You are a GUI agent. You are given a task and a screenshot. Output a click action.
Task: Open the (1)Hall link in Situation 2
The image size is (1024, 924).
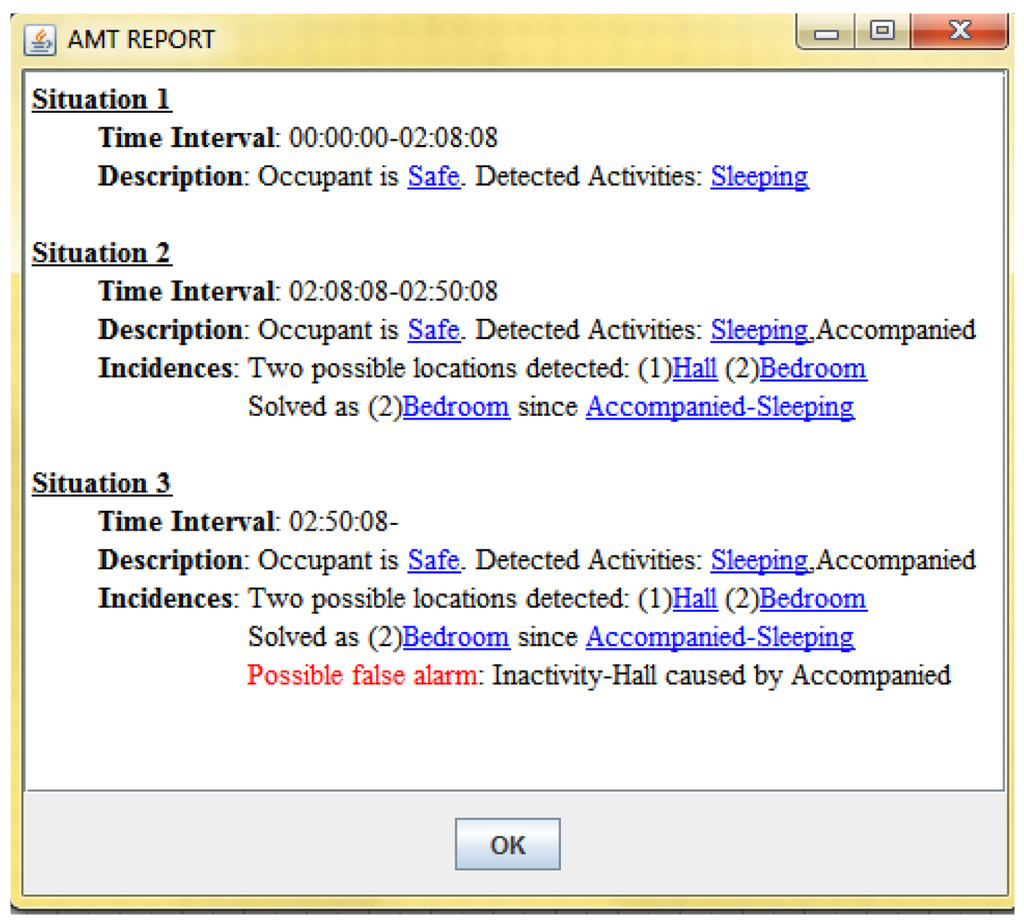click(x=695, y=369)
